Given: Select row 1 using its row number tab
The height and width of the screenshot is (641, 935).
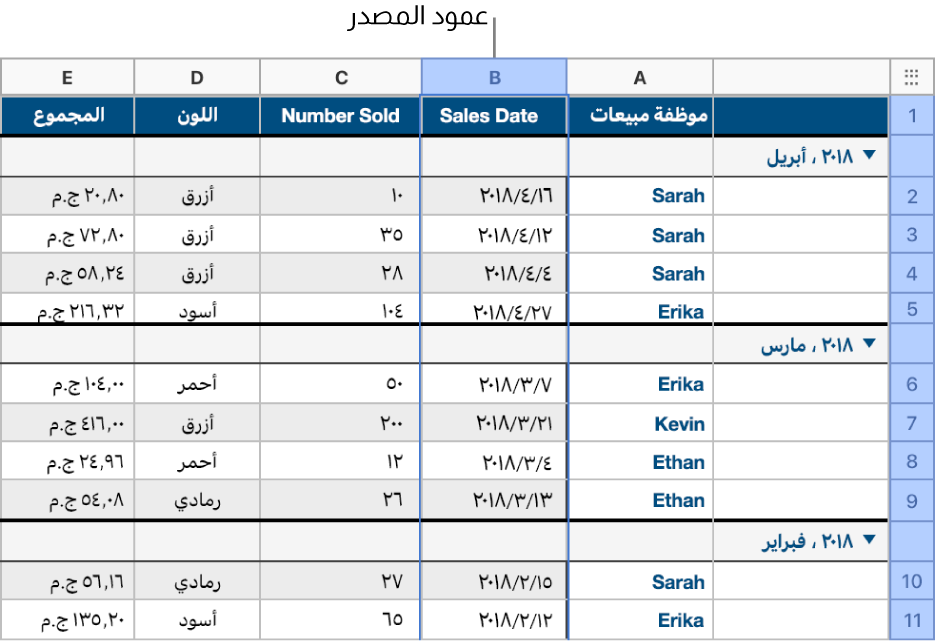Looking at the screenshot, I should (911, 116).
